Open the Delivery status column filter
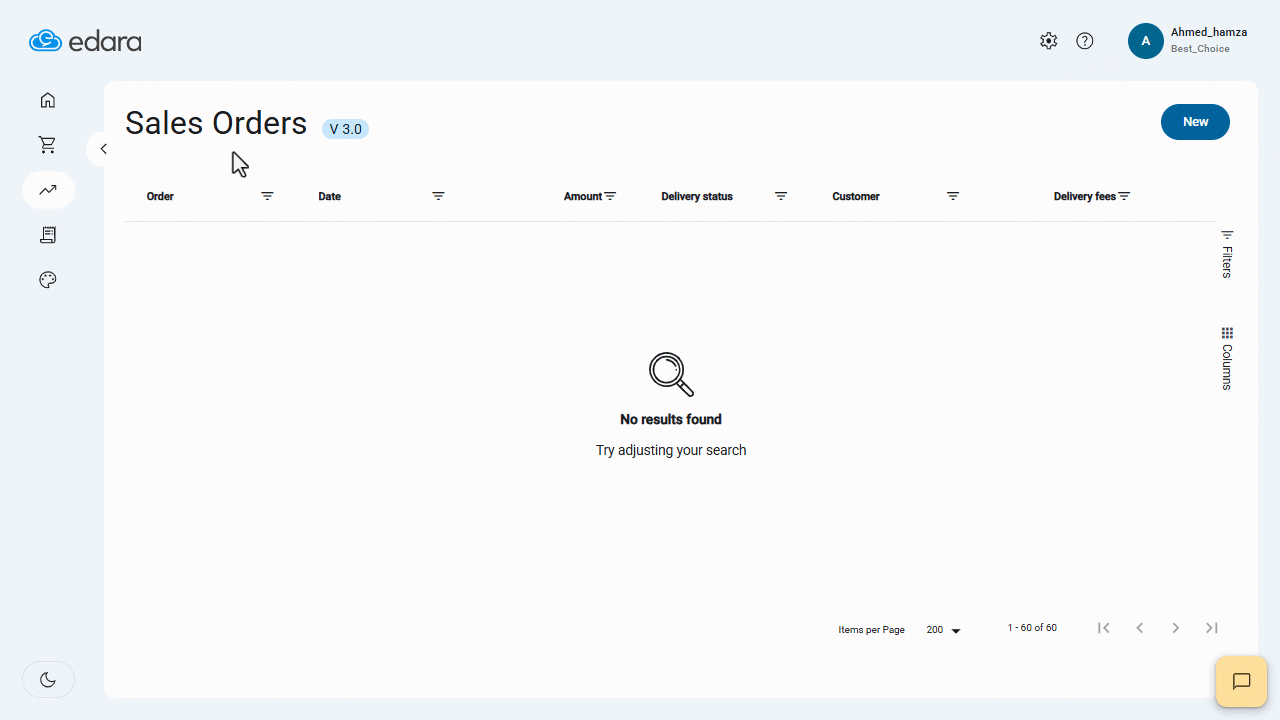The width and height of the screenshot is (1280, 720). pyautogui.click(x=781, y=196)
